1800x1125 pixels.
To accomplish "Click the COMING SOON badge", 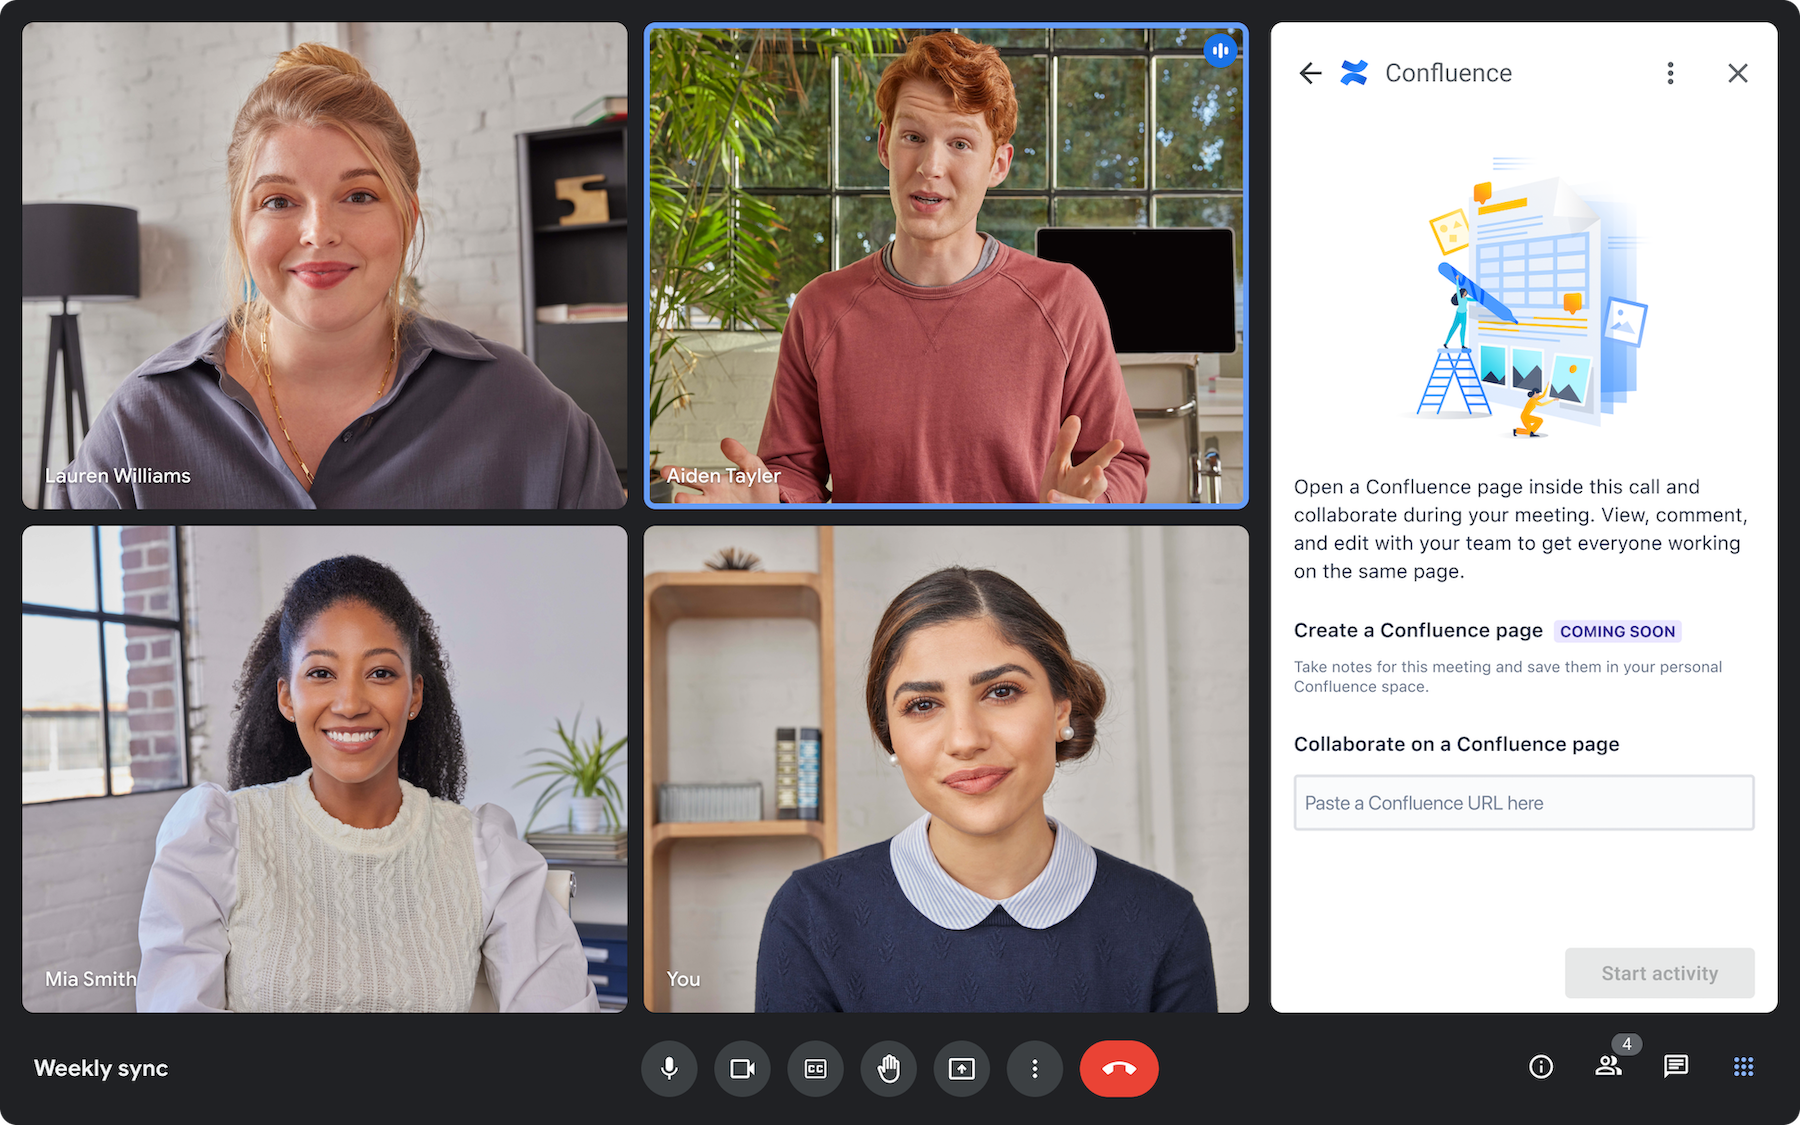I will [1617, 631].
